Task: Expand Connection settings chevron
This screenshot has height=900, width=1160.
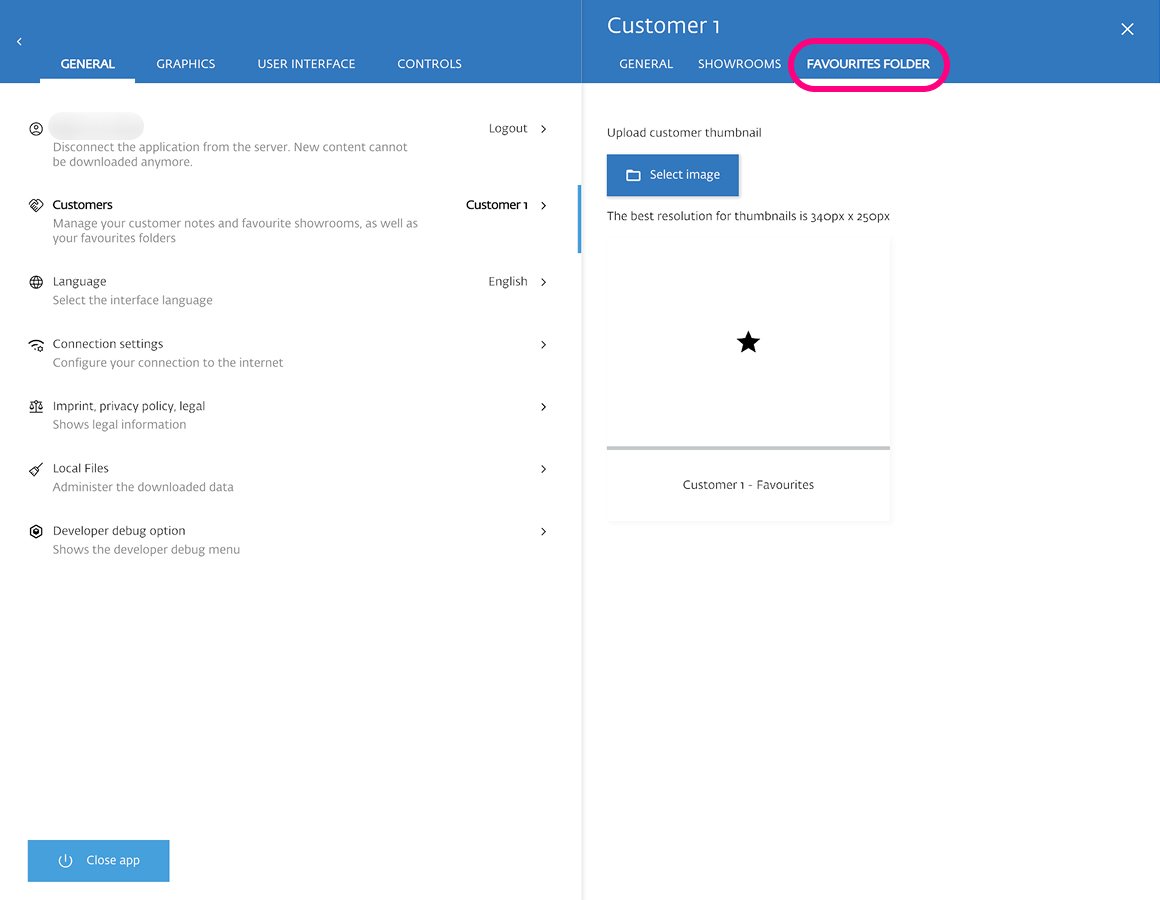Action: point(543,345)
